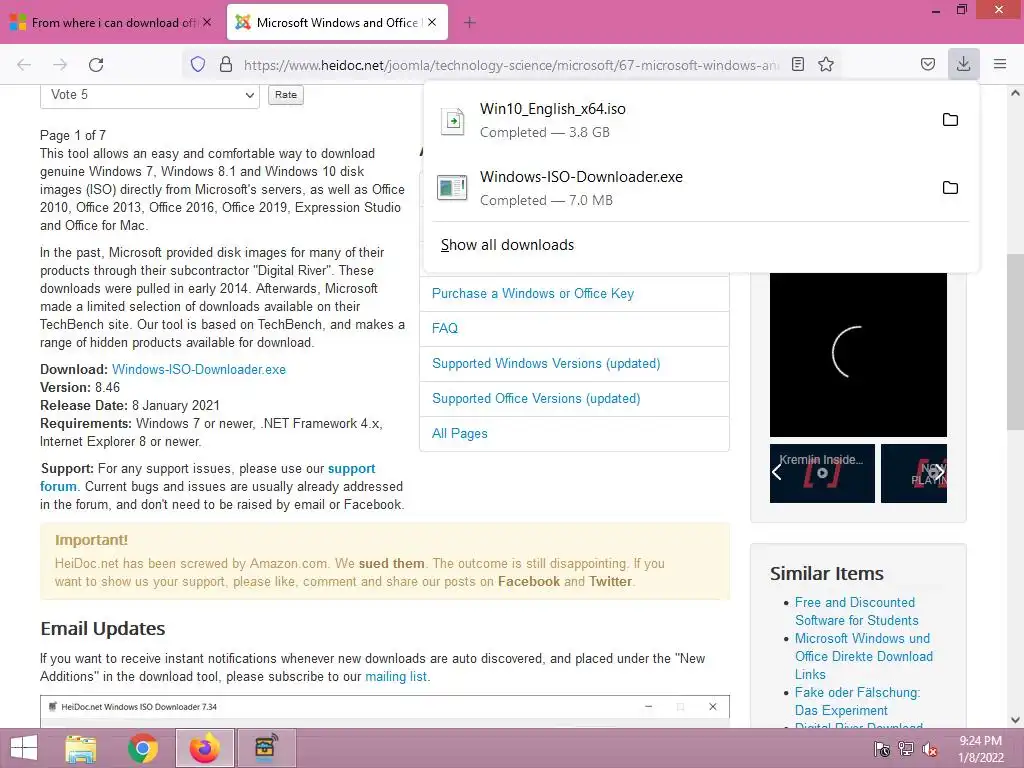1024x768 pixels.
Task: Expand the Vote 5 rating dropdown
Action: click(x=150, y=95)
